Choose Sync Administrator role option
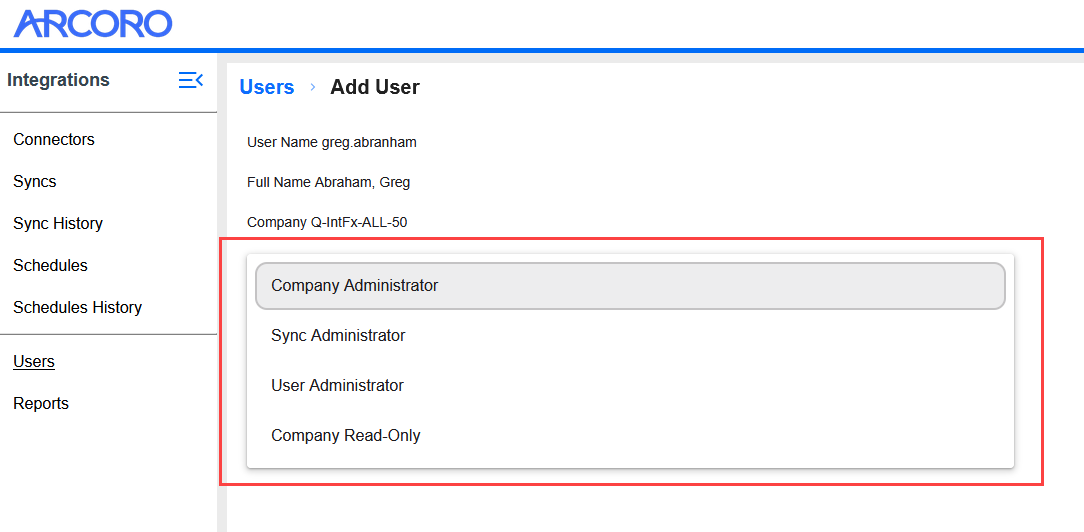The height and width of the screenshot is (532, 1084). [630, 336]
